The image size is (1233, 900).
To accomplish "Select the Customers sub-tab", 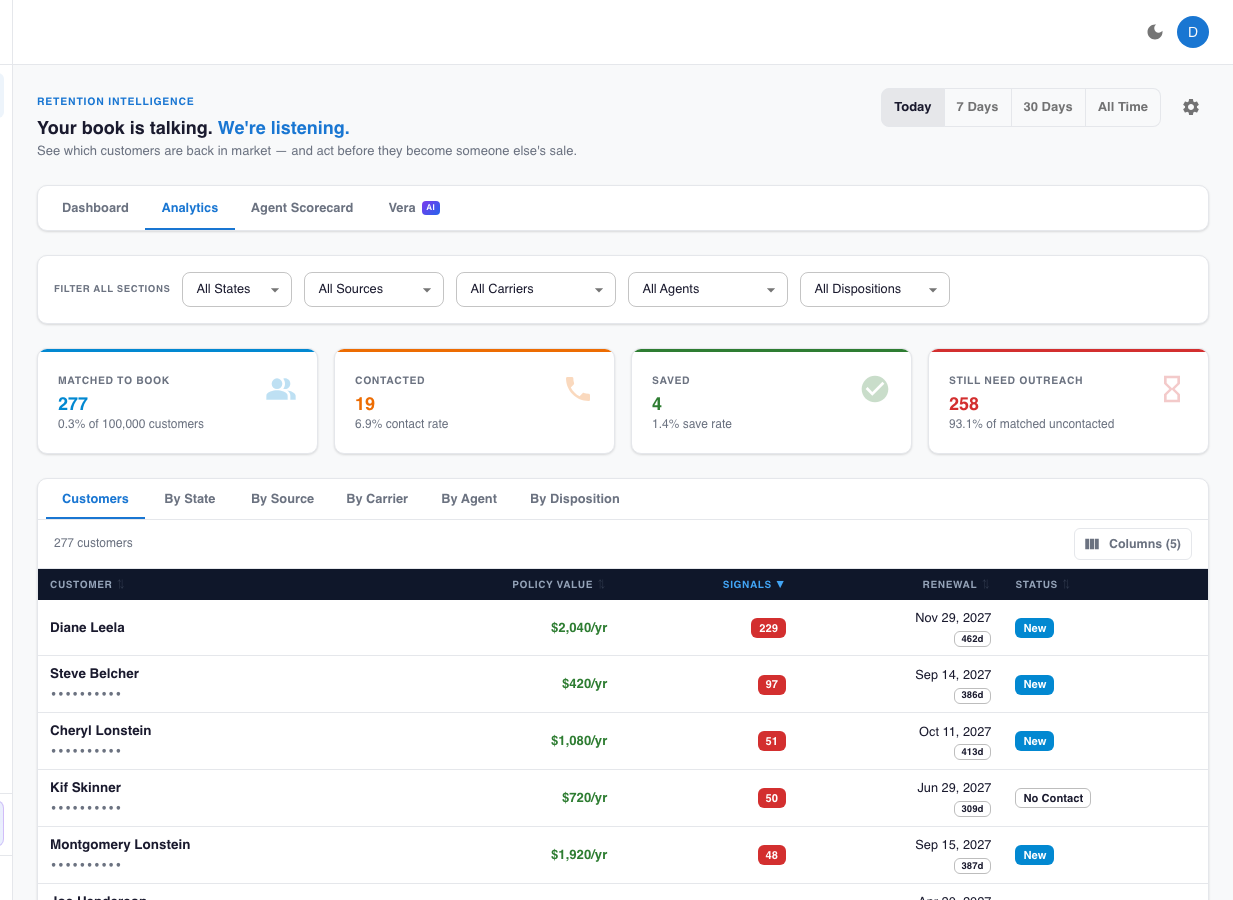I will click(95, 499).
